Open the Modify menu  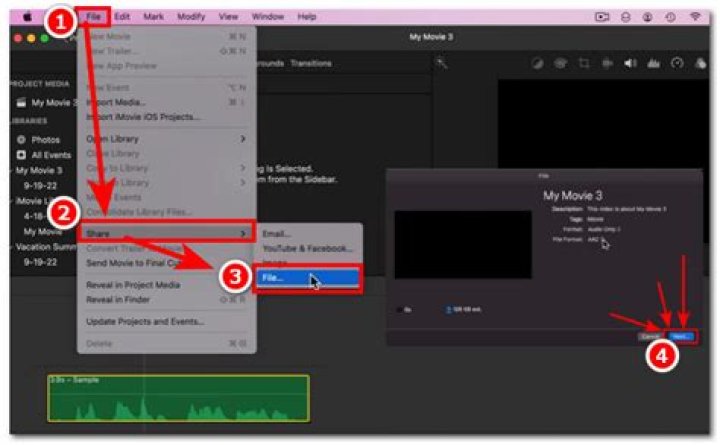(191, 17)
